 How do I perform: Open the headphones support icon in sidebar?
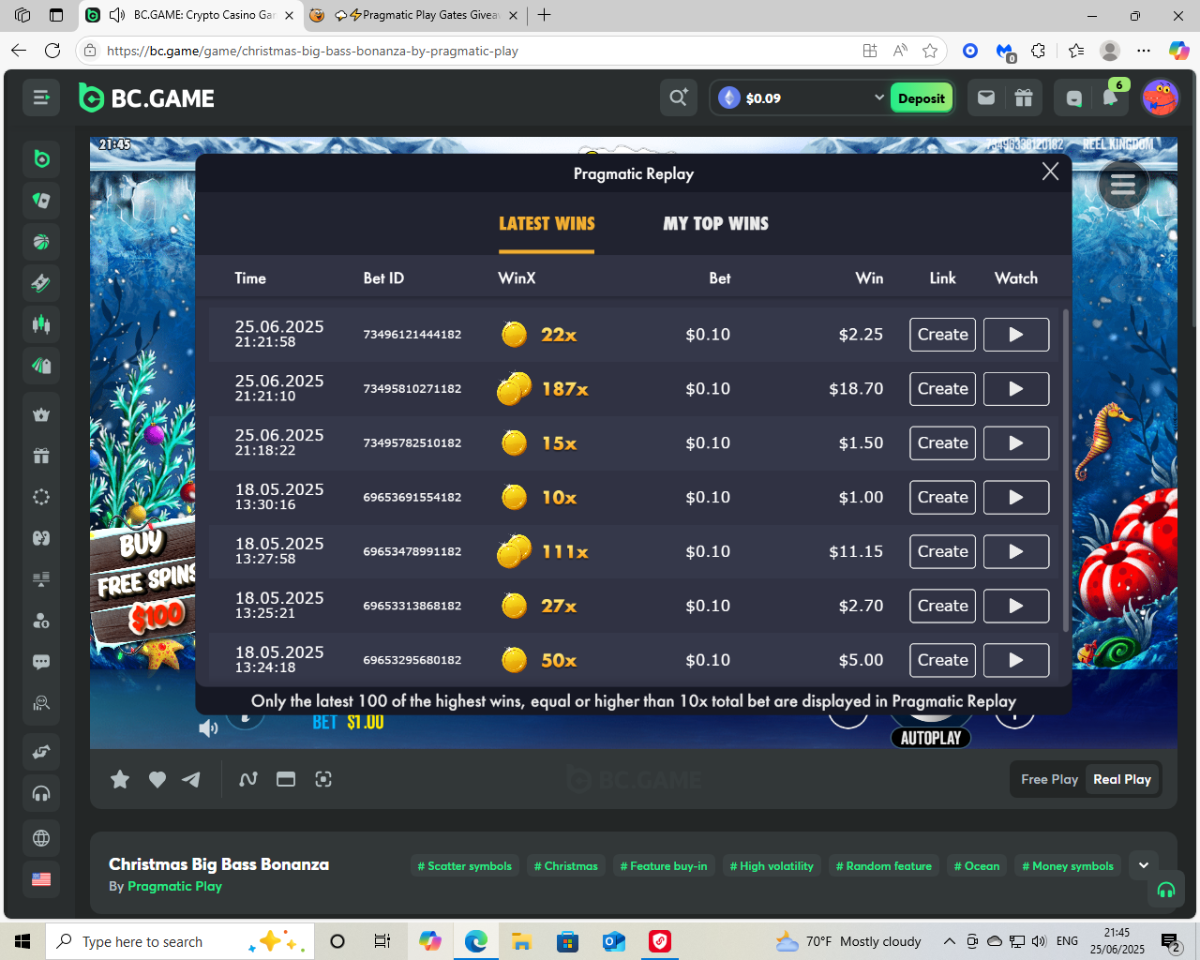41,793
